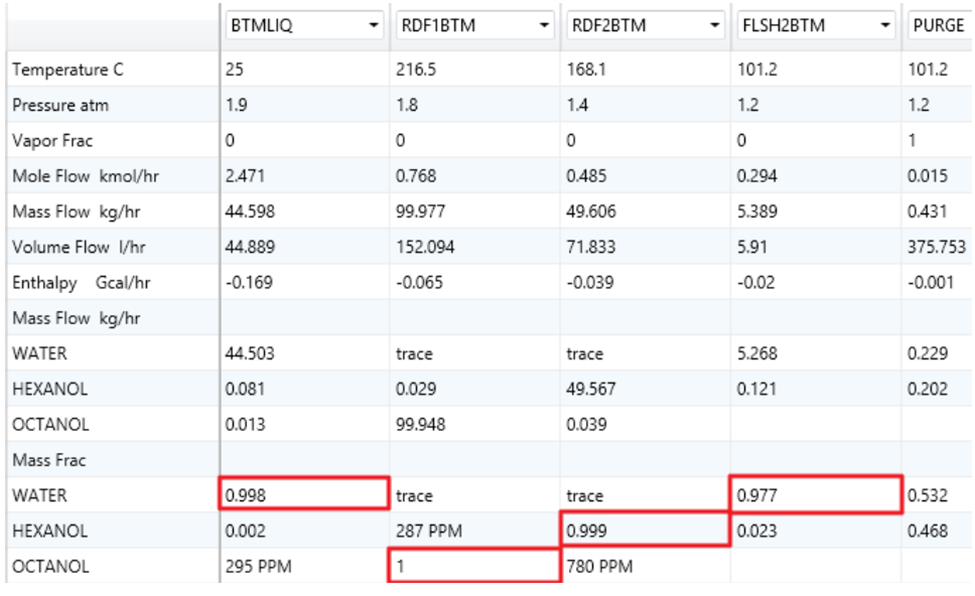The width and height of the screenshot is (975, 596).
Task: Expand the RDF1BTM stream dropdown
Action: tap(543, 26)
